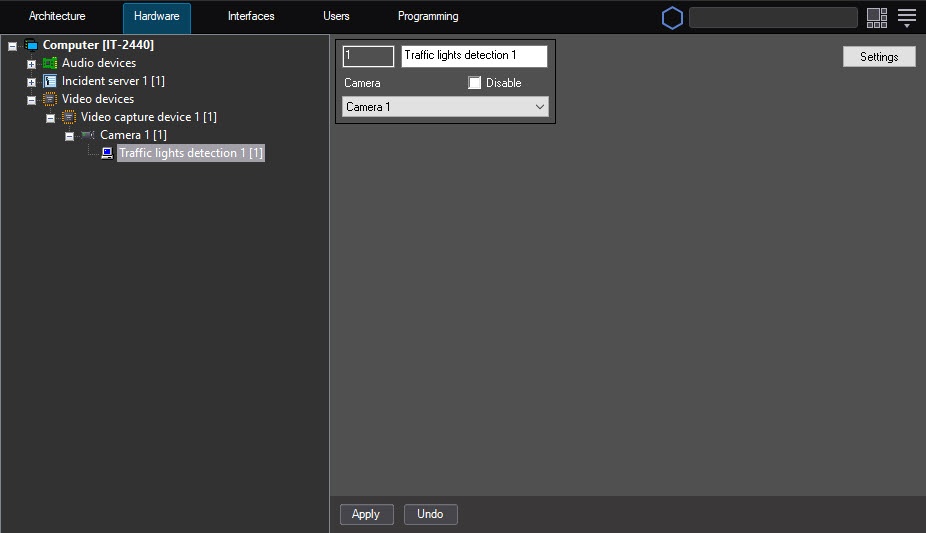Expand the Audio devices node
The width and height of the screenshot is (926, 533).
pos(31,64)
